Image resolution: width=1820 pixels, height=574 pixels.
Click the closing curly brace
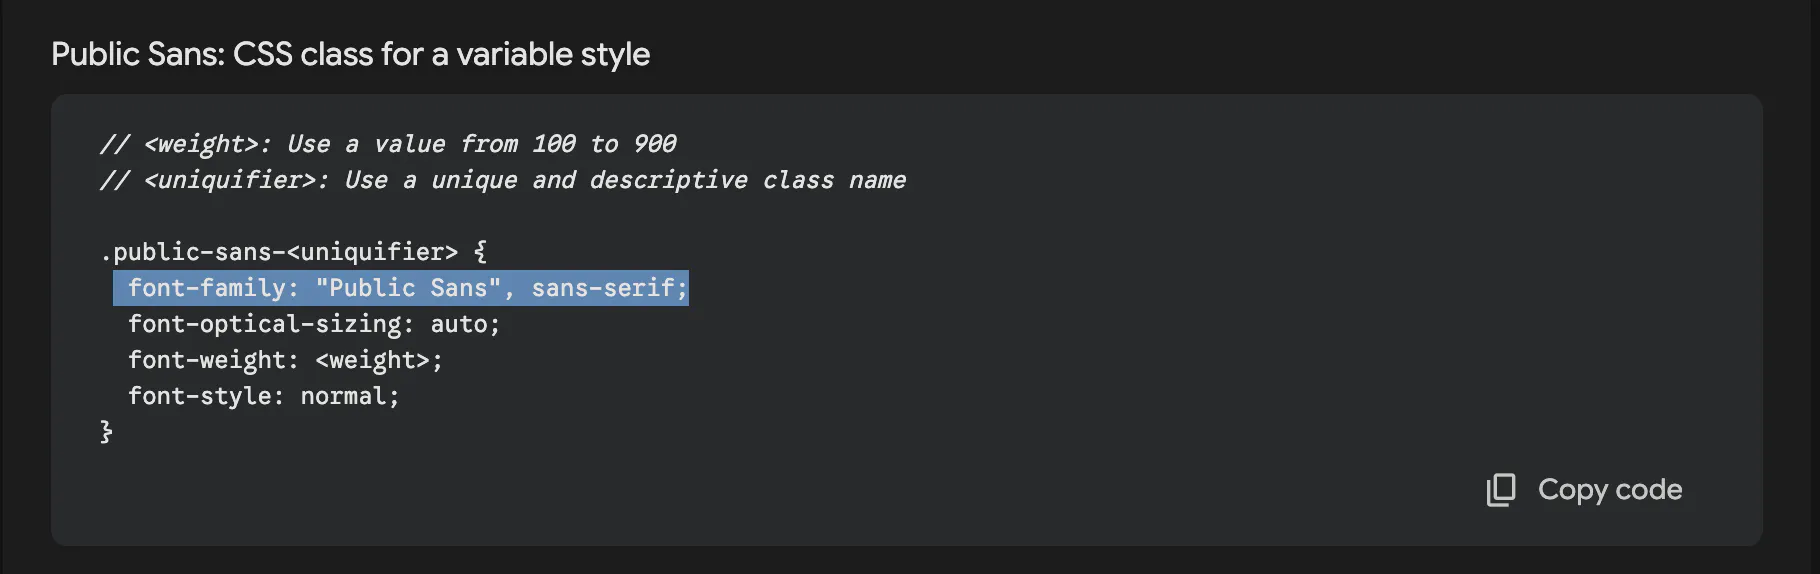click(x=106, y=432)
